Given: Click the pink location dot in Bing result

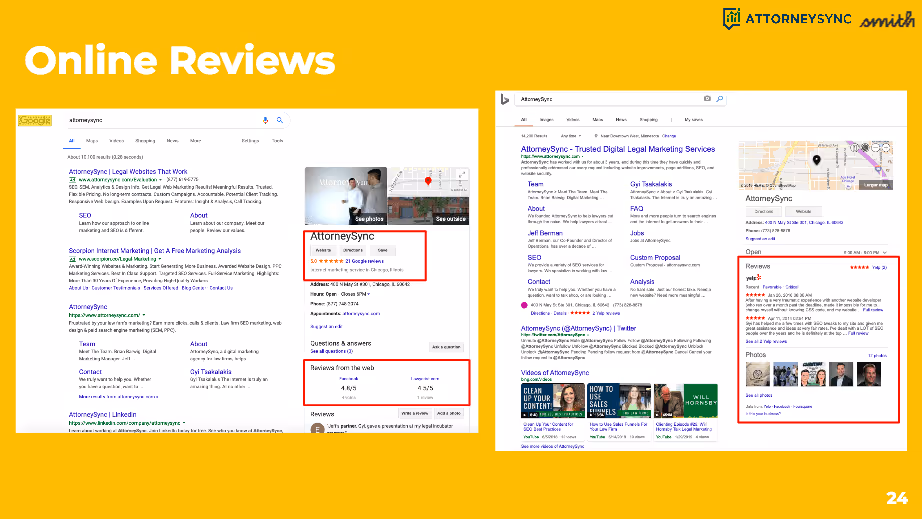Looking at the screenshot, I should [524, 305].
